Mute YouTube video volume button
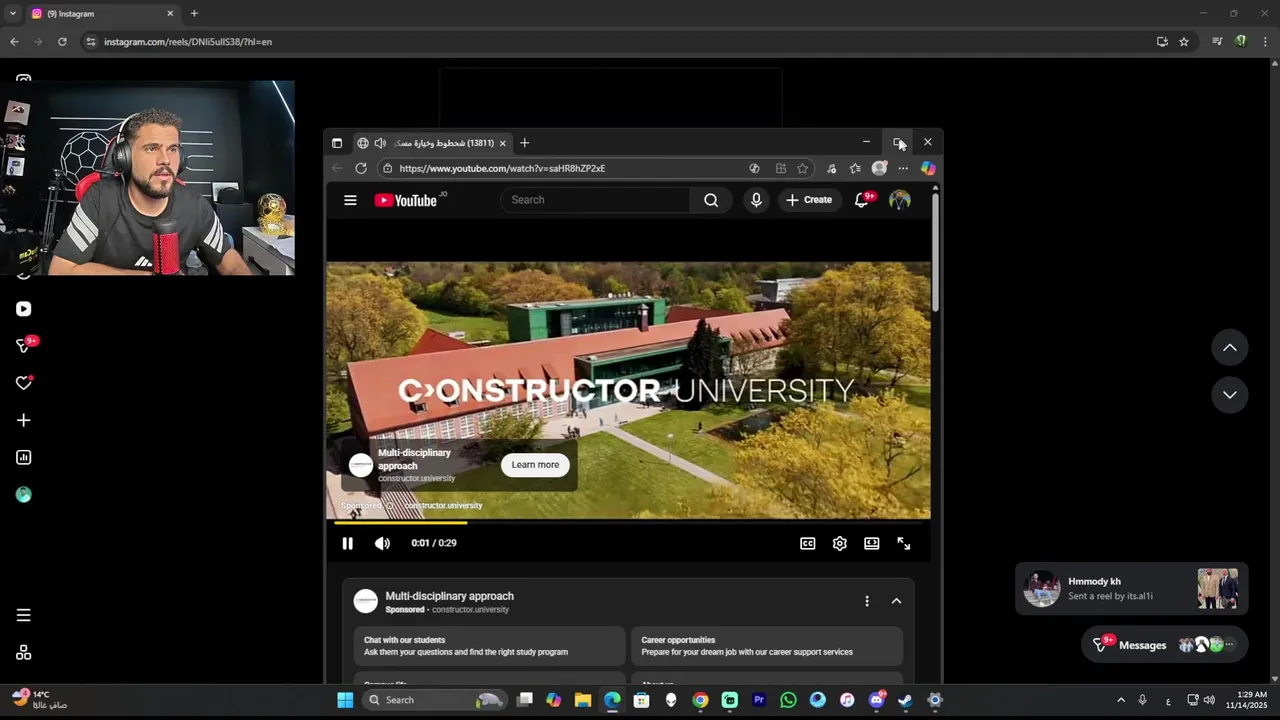This screenshot has width=1280, height=720. pyautogui.click(x=382, y=543)
